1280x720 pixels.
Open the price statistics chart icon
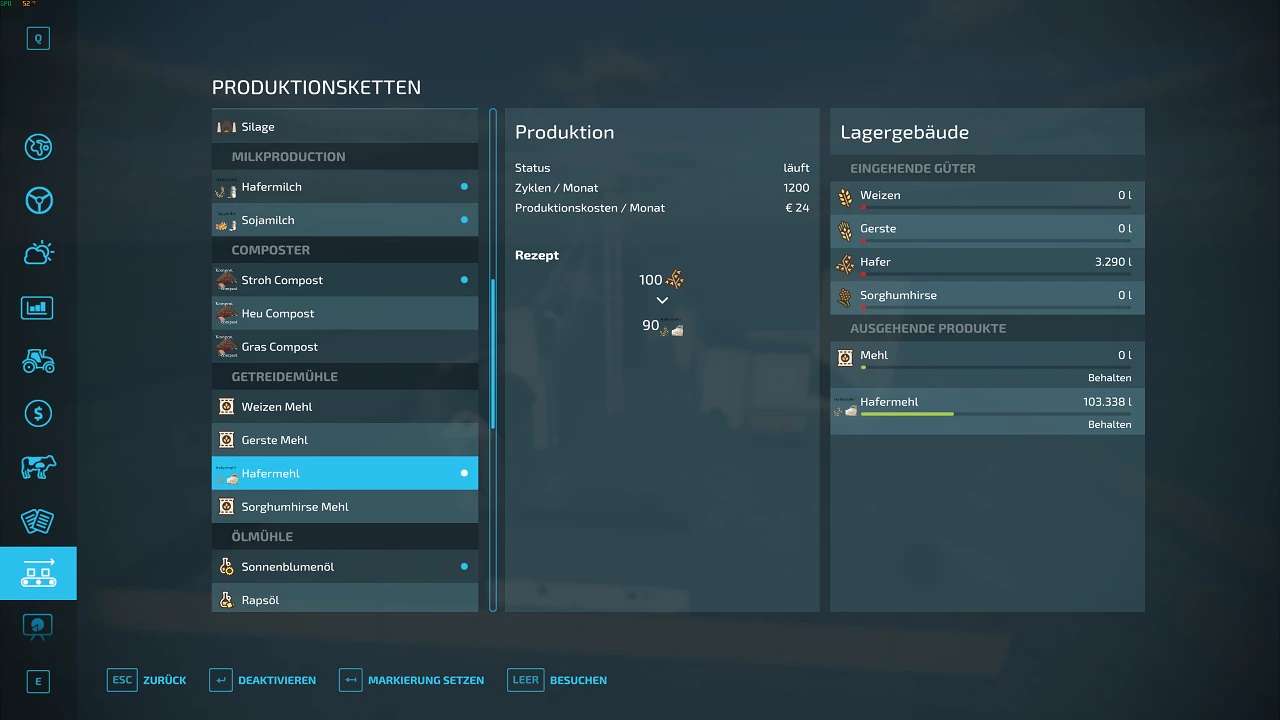pos(38,307)
